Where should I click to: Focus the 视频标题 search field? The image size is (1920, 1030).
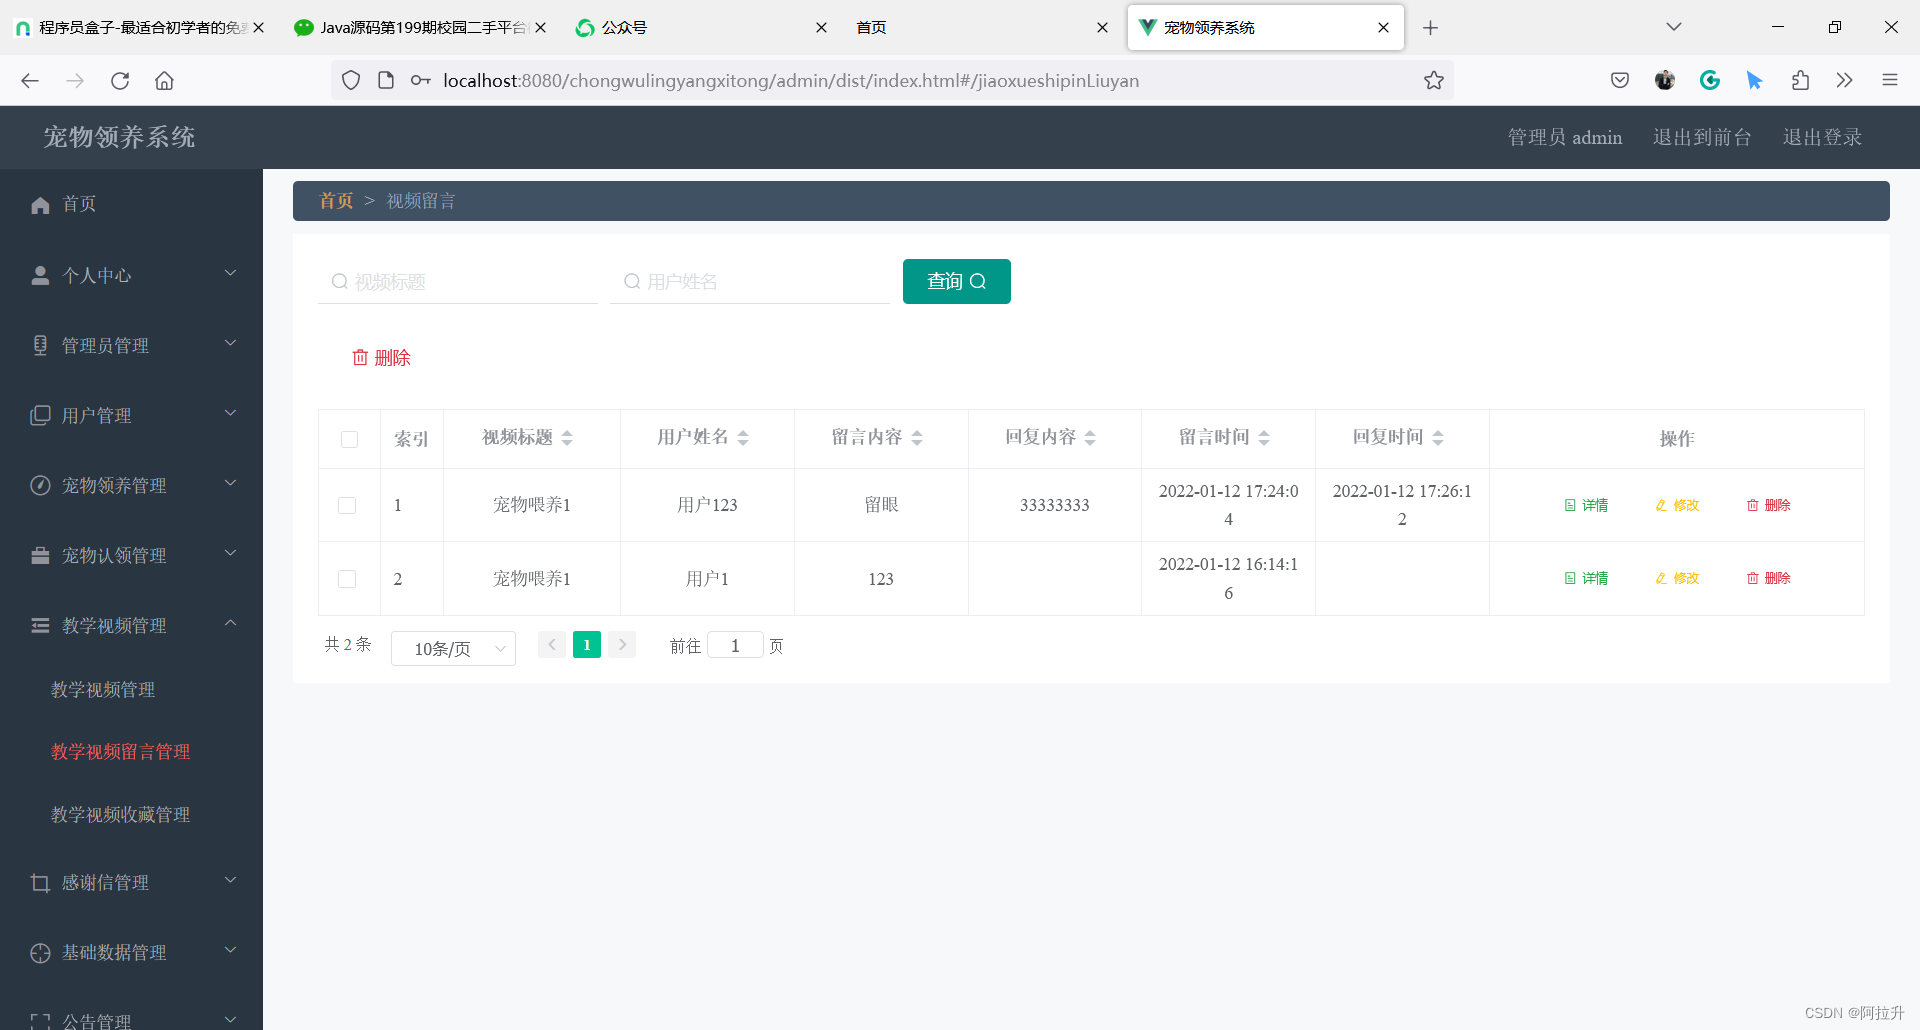pos(458,282)
